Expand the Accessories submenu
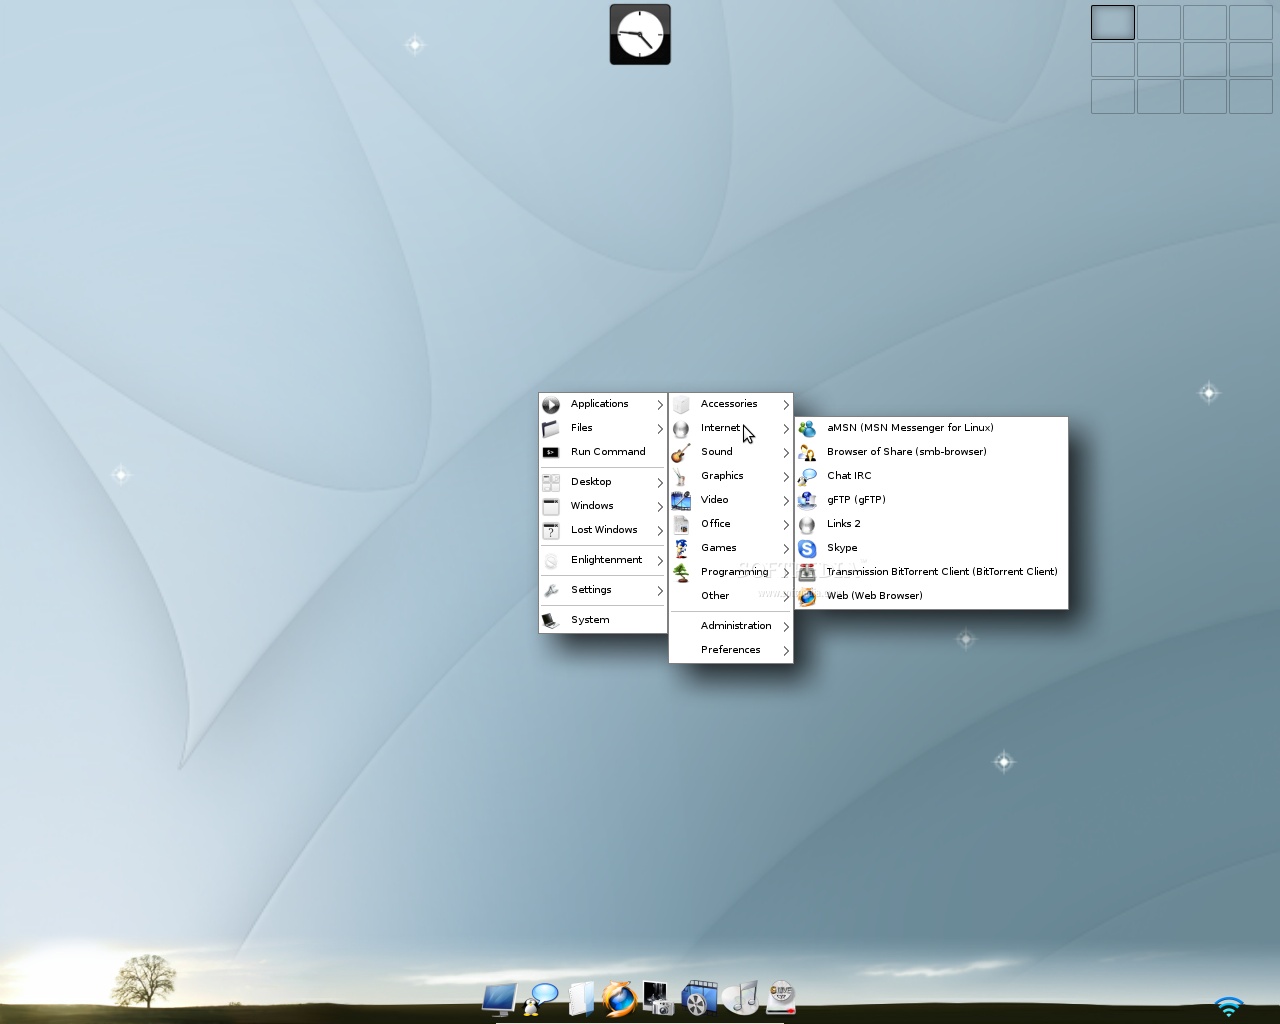Viewport: 1280px width, 1024px height. (x=729, y=404)
